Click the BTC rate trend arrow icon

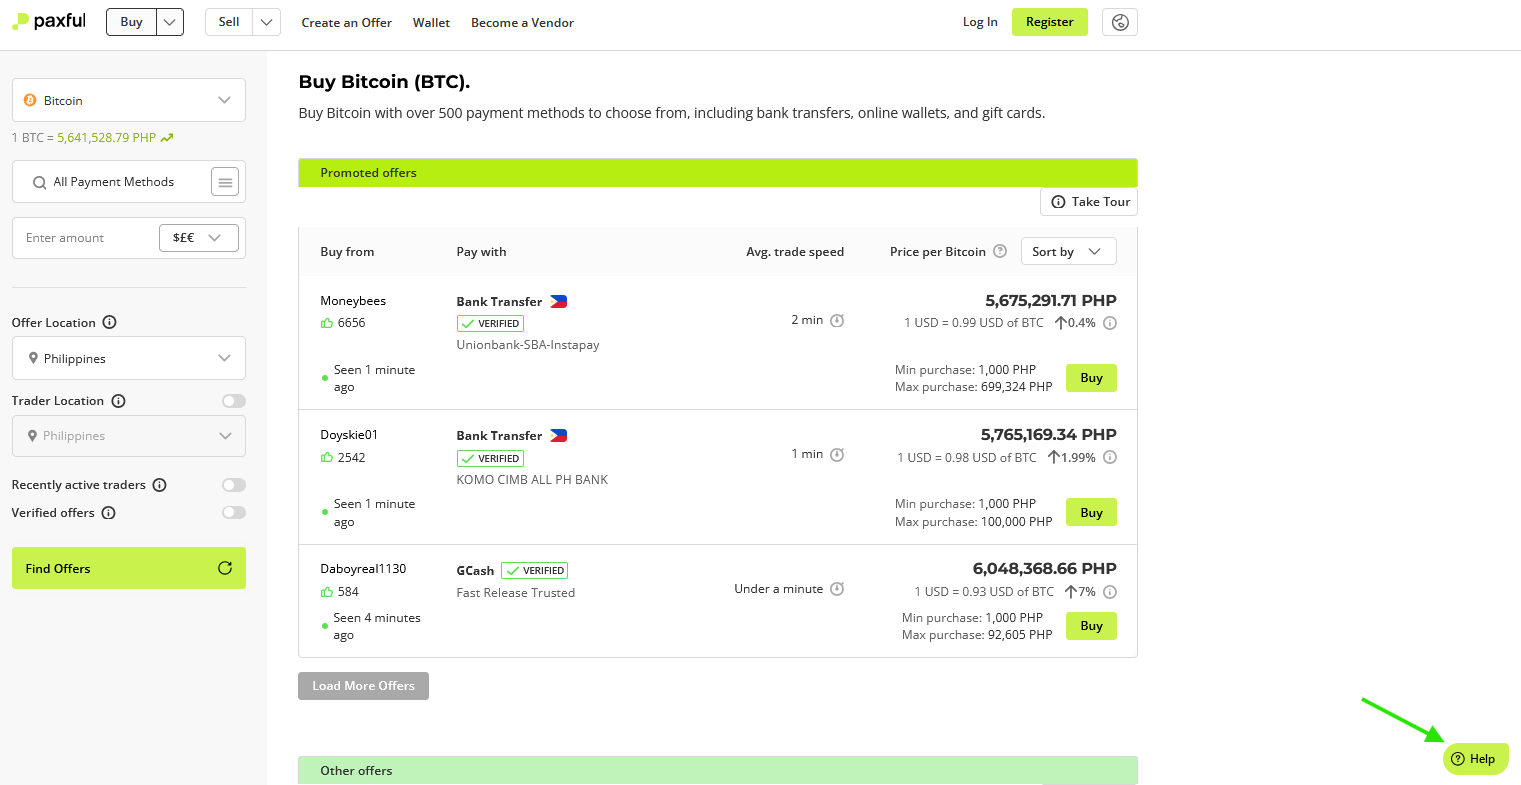167,138
